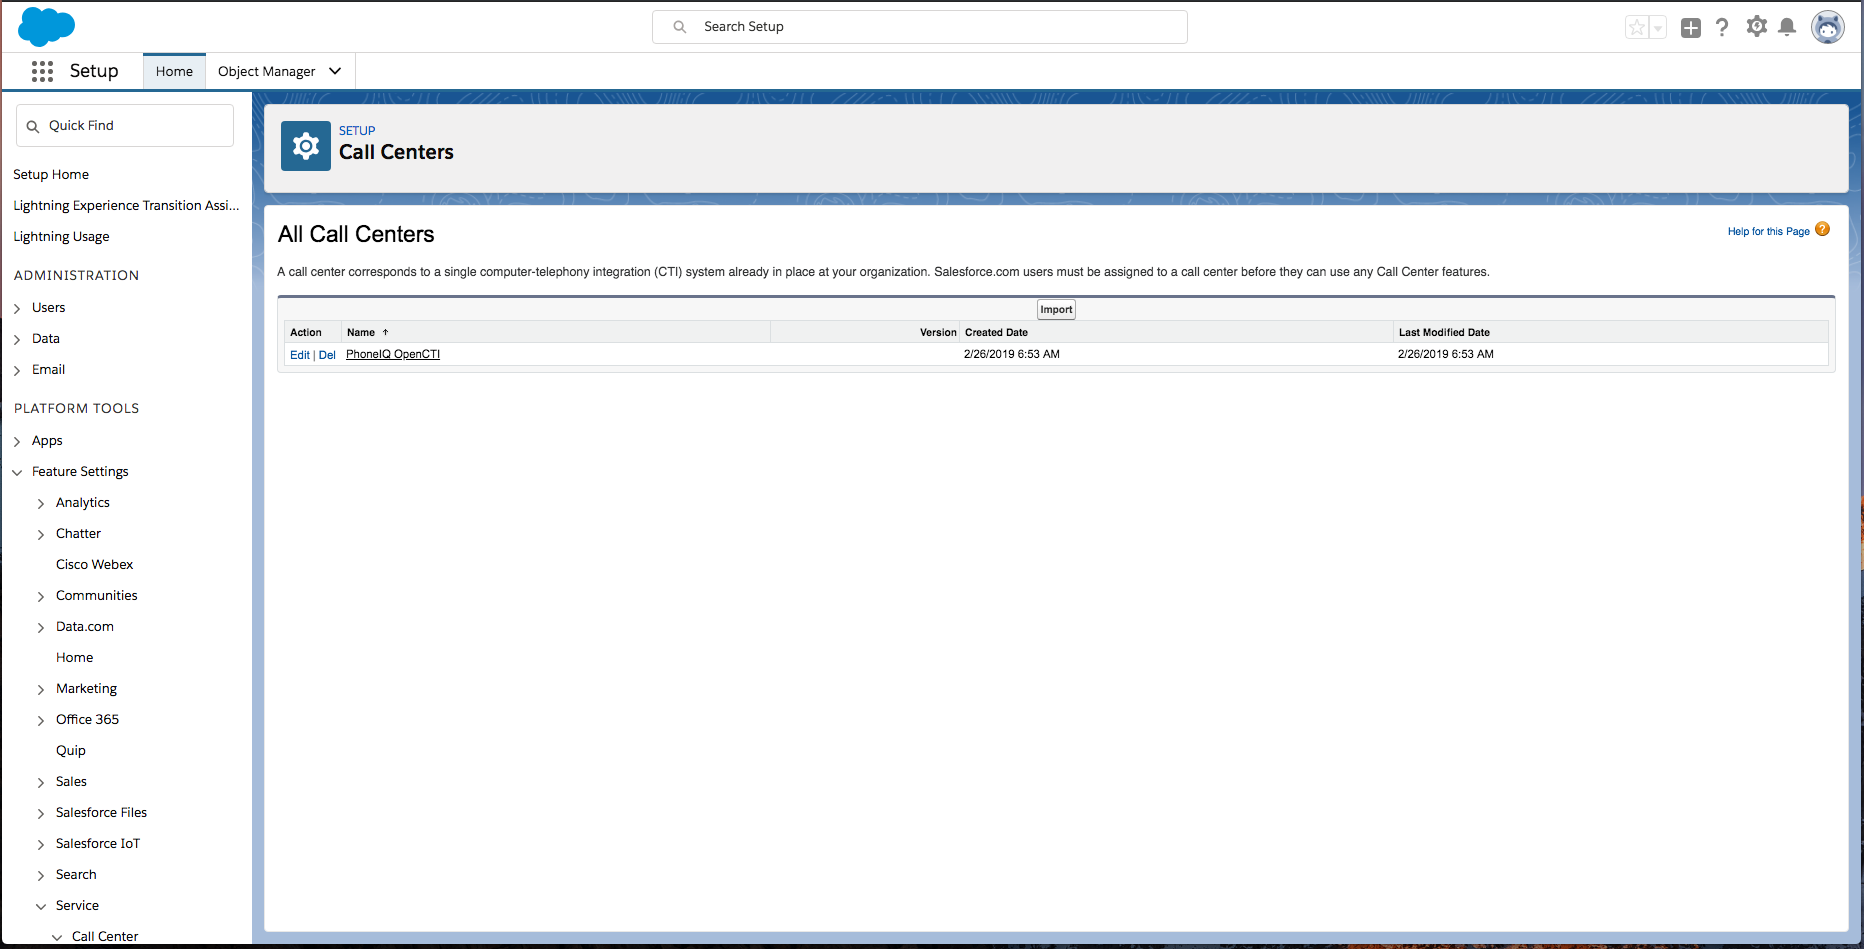Expand the Object Manager tab dropdown
The height and width of the screenshot is (949, 1864).
pyautogui.click(x=335, y=71)
